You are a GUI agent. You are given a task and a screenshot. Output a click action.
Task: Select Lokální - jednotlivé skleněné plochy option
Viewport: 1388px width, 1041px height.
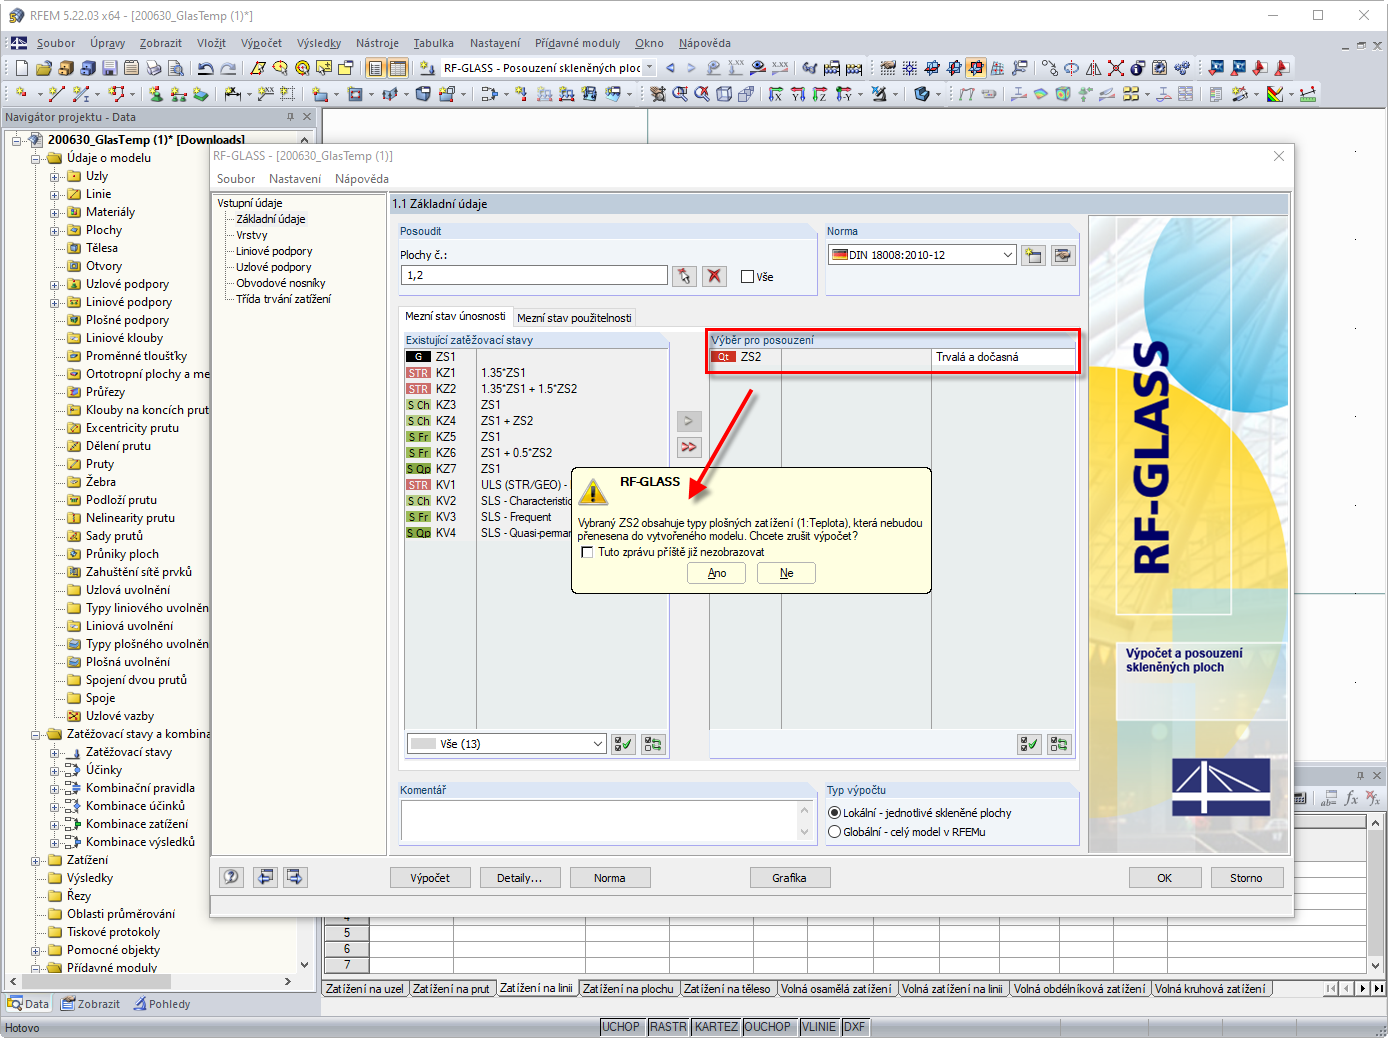(834, 813)
